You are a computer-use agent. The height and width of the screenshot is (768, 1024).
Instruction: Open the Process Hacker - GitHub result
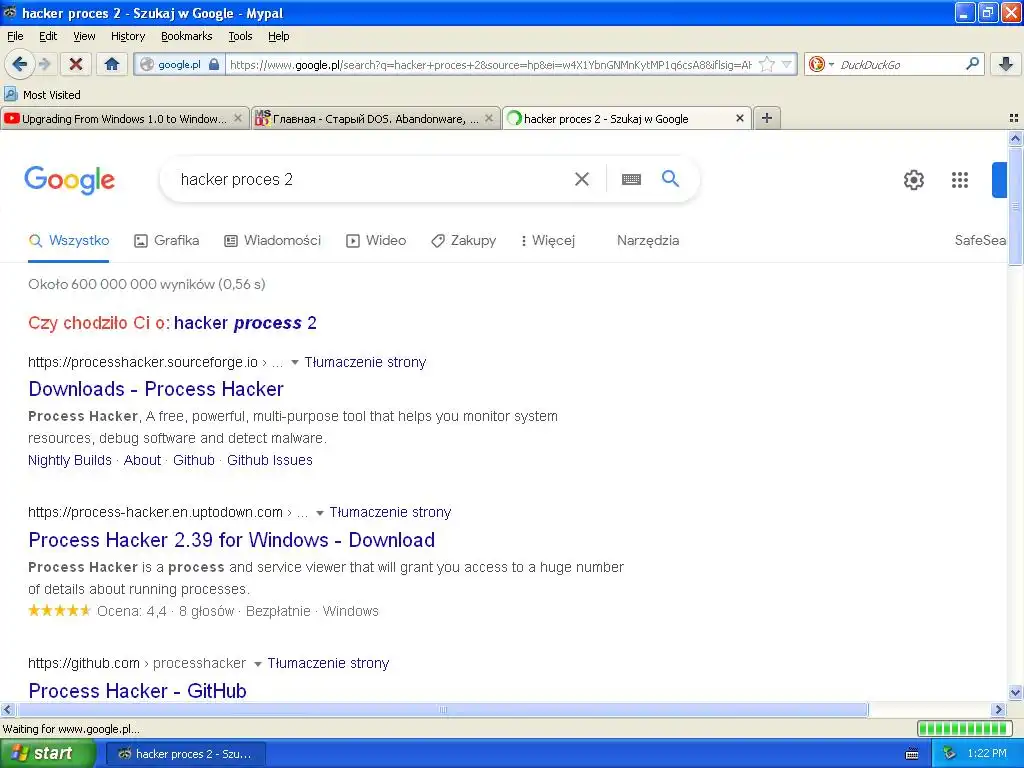pos(137,691)
